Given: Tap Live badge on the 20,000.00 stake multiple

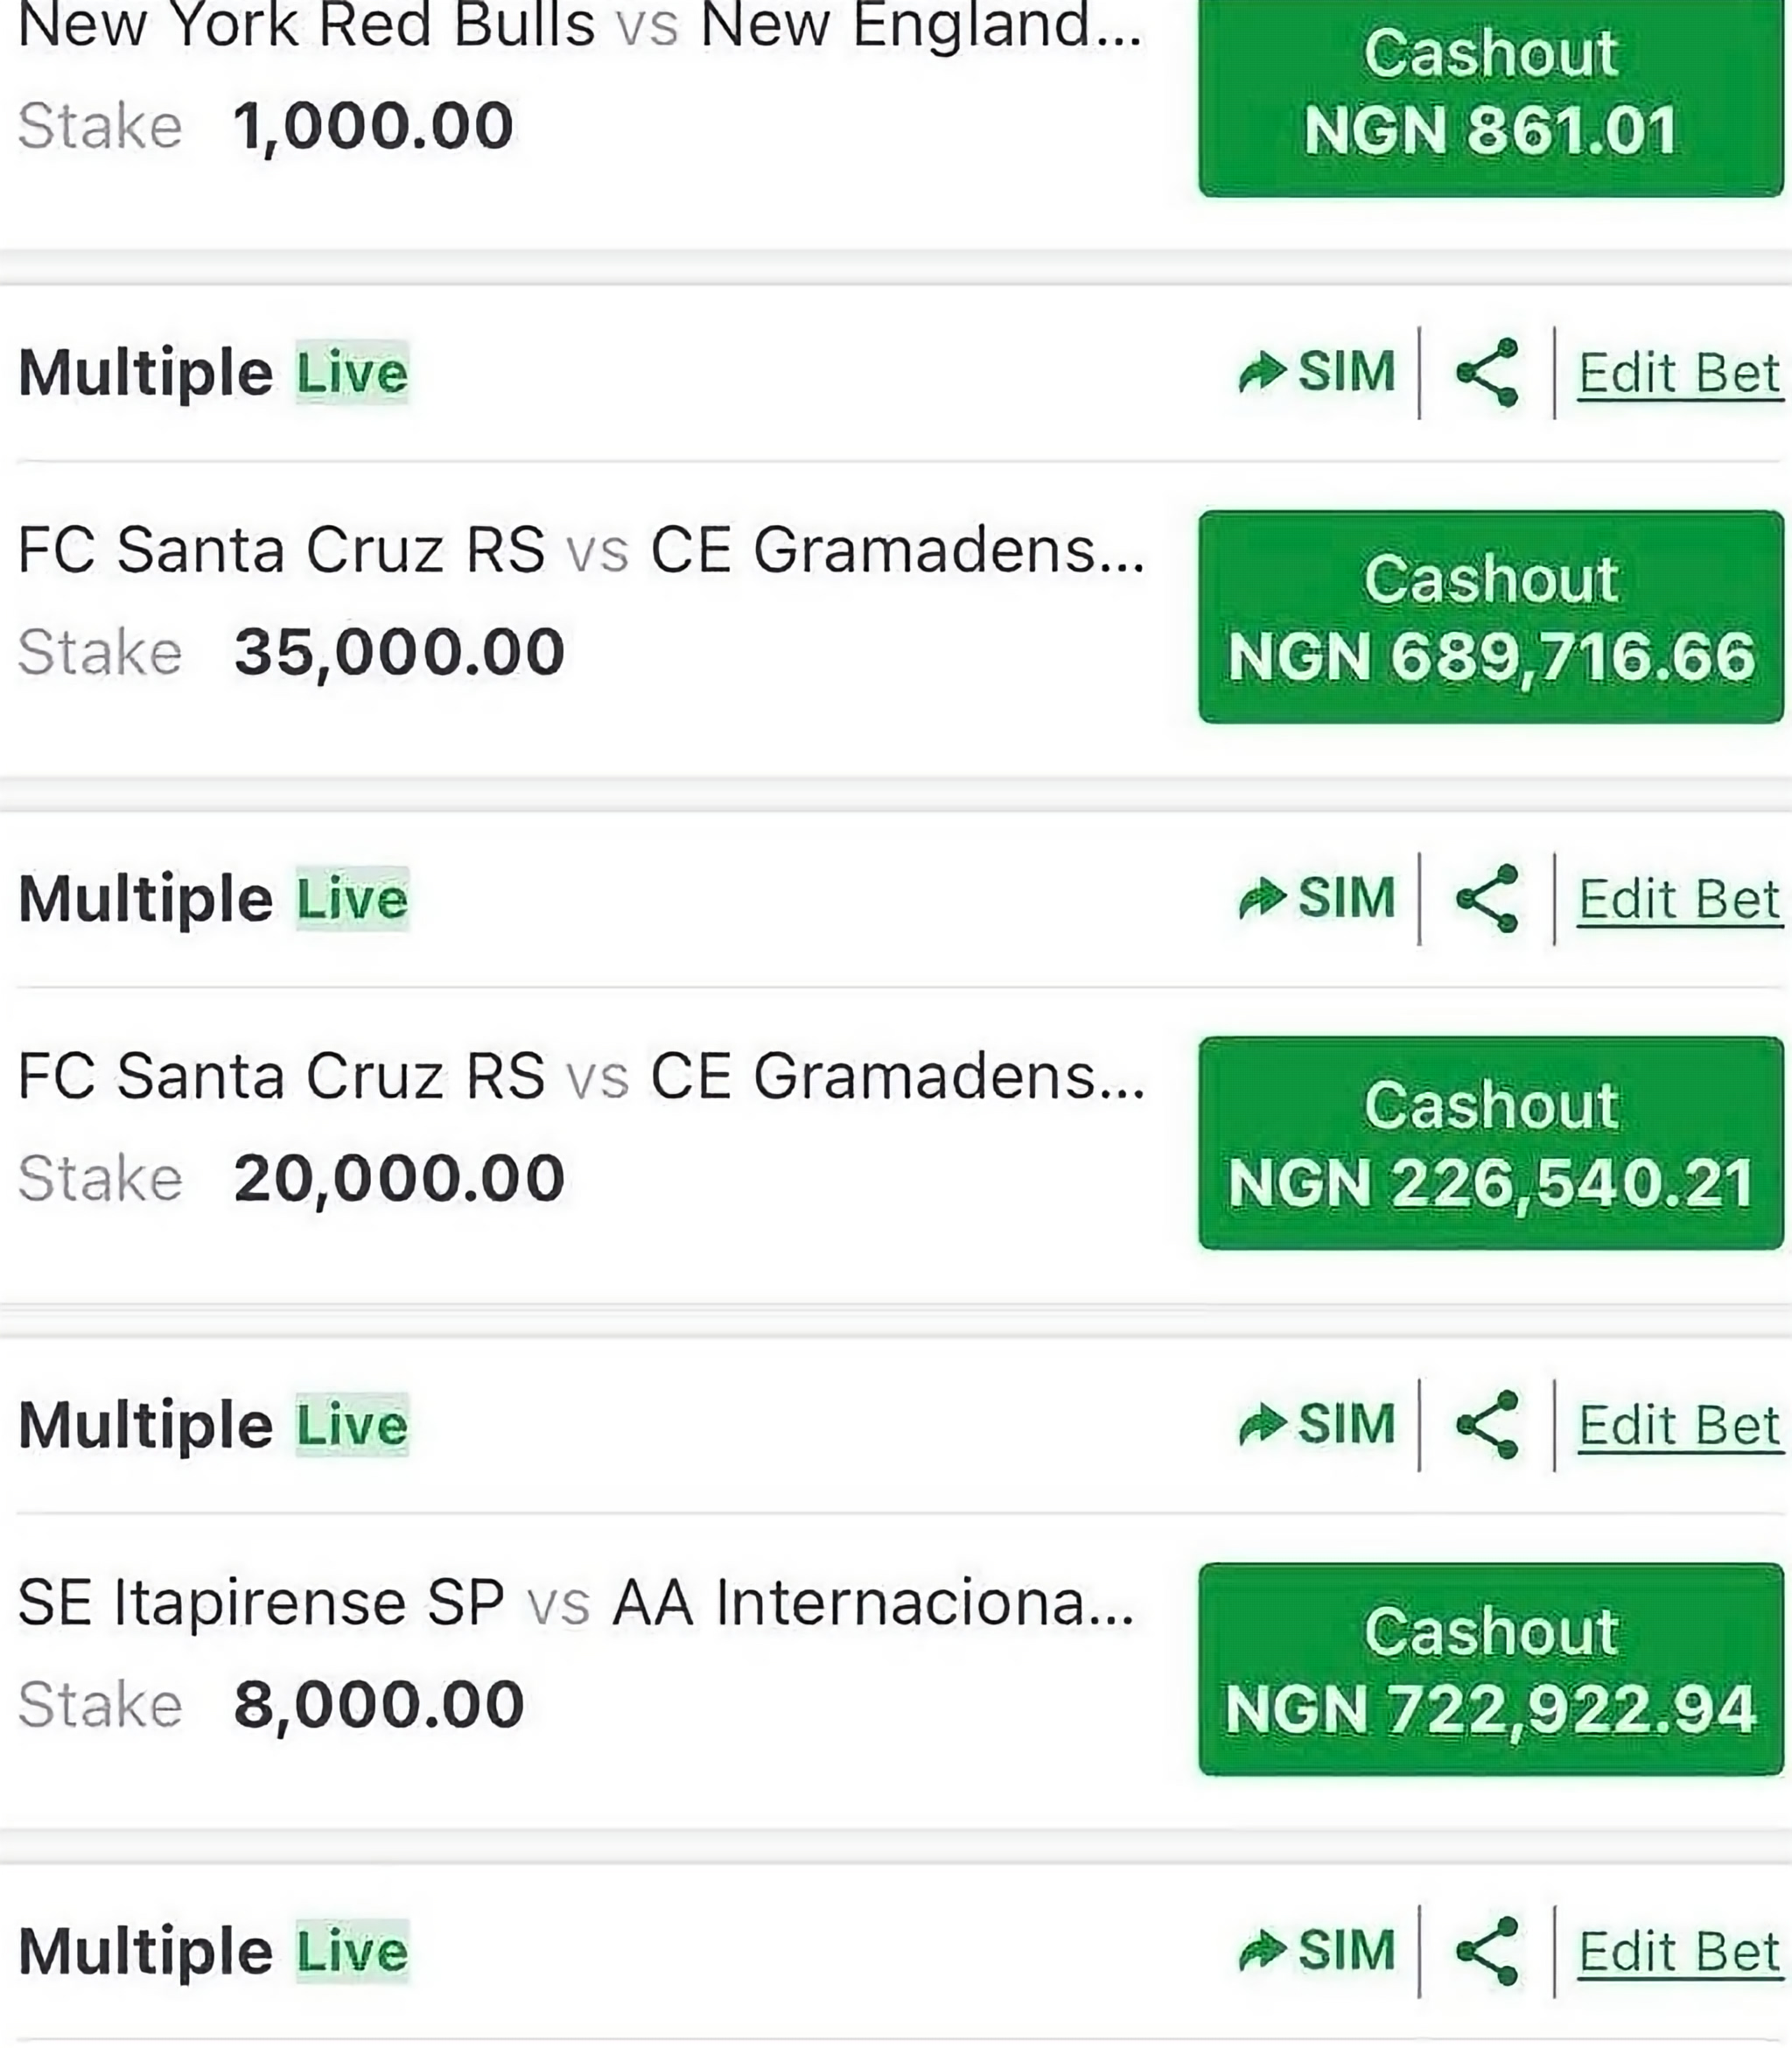Looking at the screenshot, I should pos(352,899).
